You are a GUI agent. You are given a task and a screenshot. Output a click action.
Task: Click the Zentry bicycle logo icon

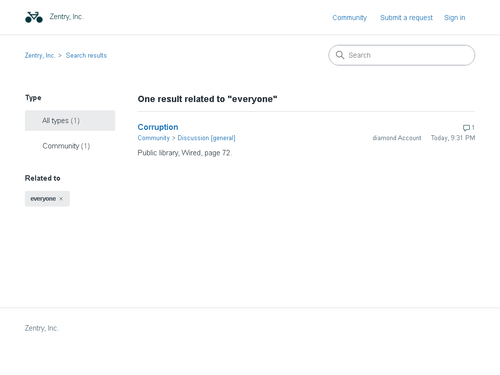(x=34, y=17)
